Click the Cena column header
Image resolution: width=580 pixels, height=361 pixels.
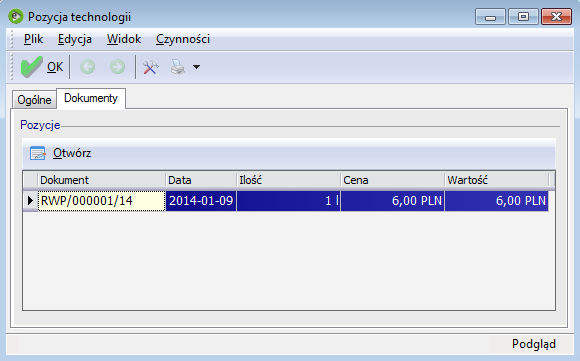[x=392, y=180]
